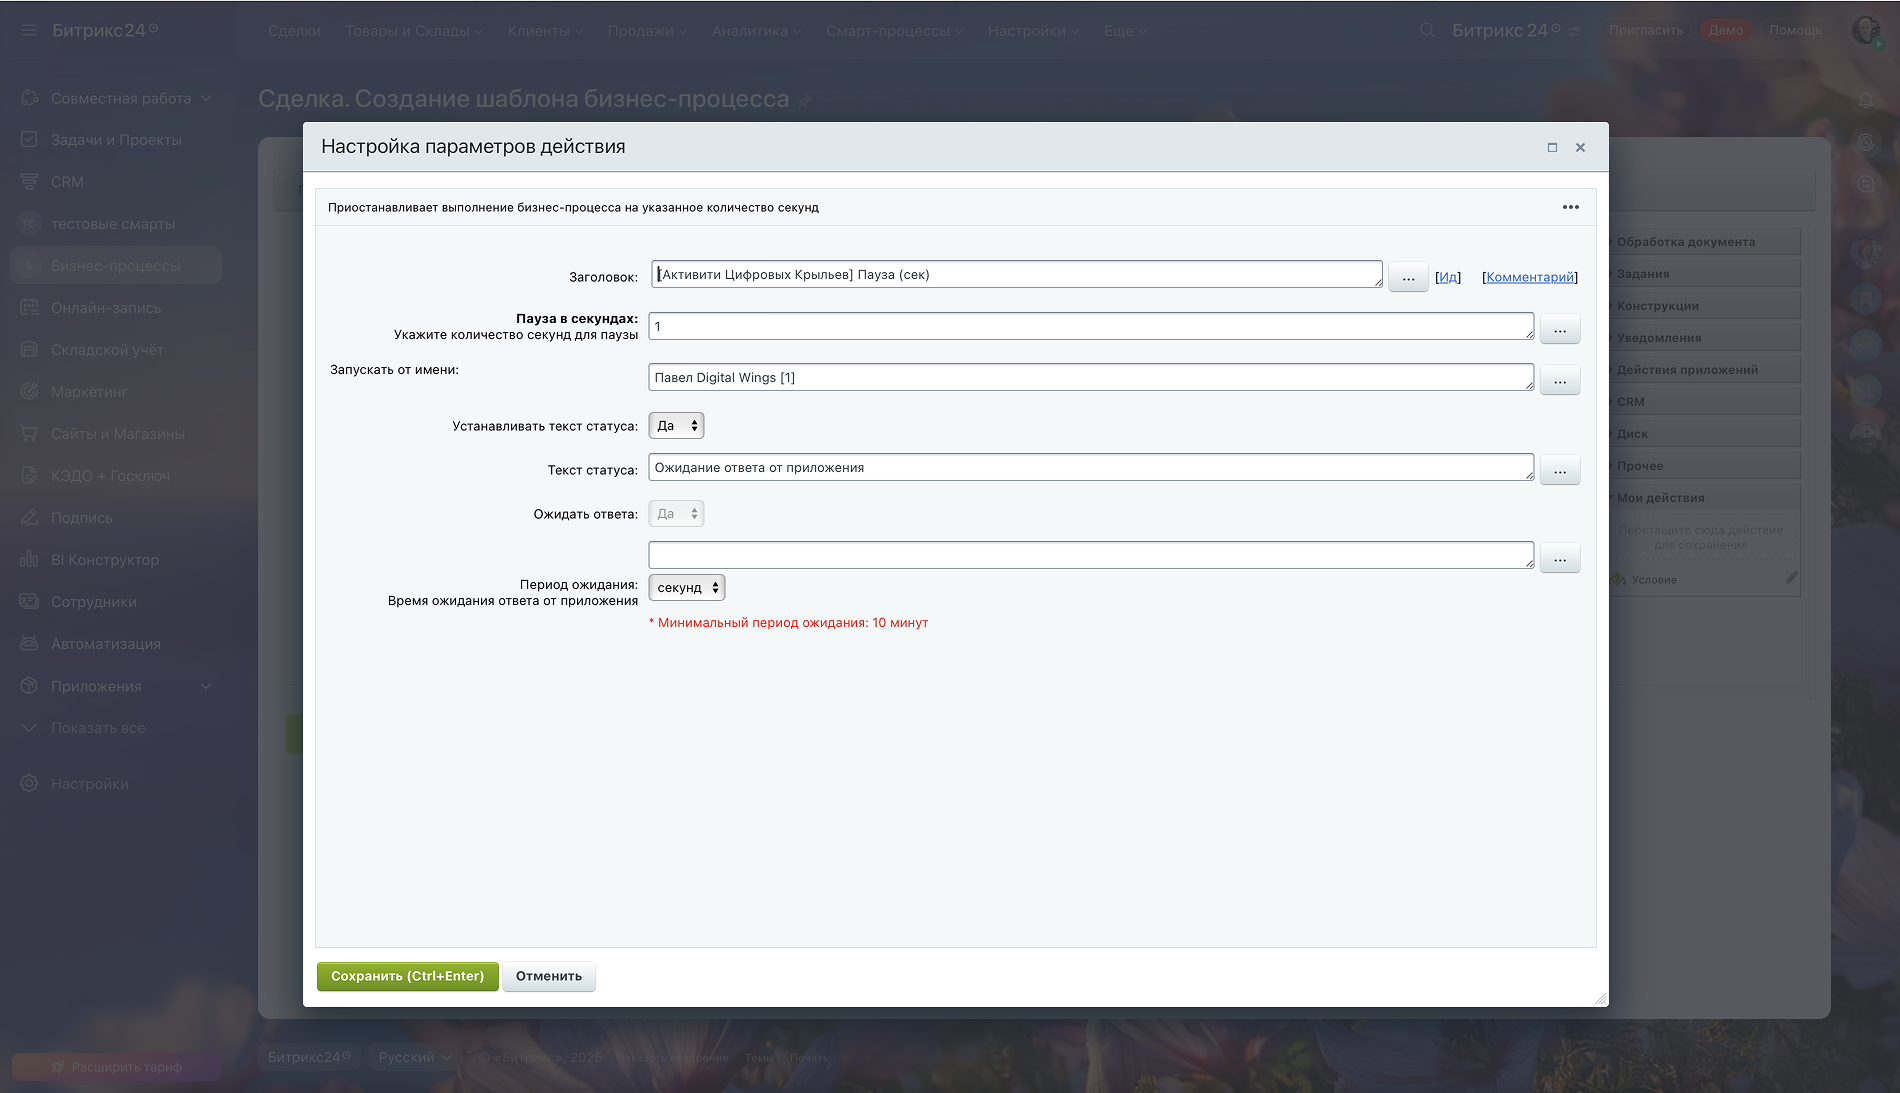
Task: Open value picker for Пауза в секундах
Action: (x=1559, y=329)
